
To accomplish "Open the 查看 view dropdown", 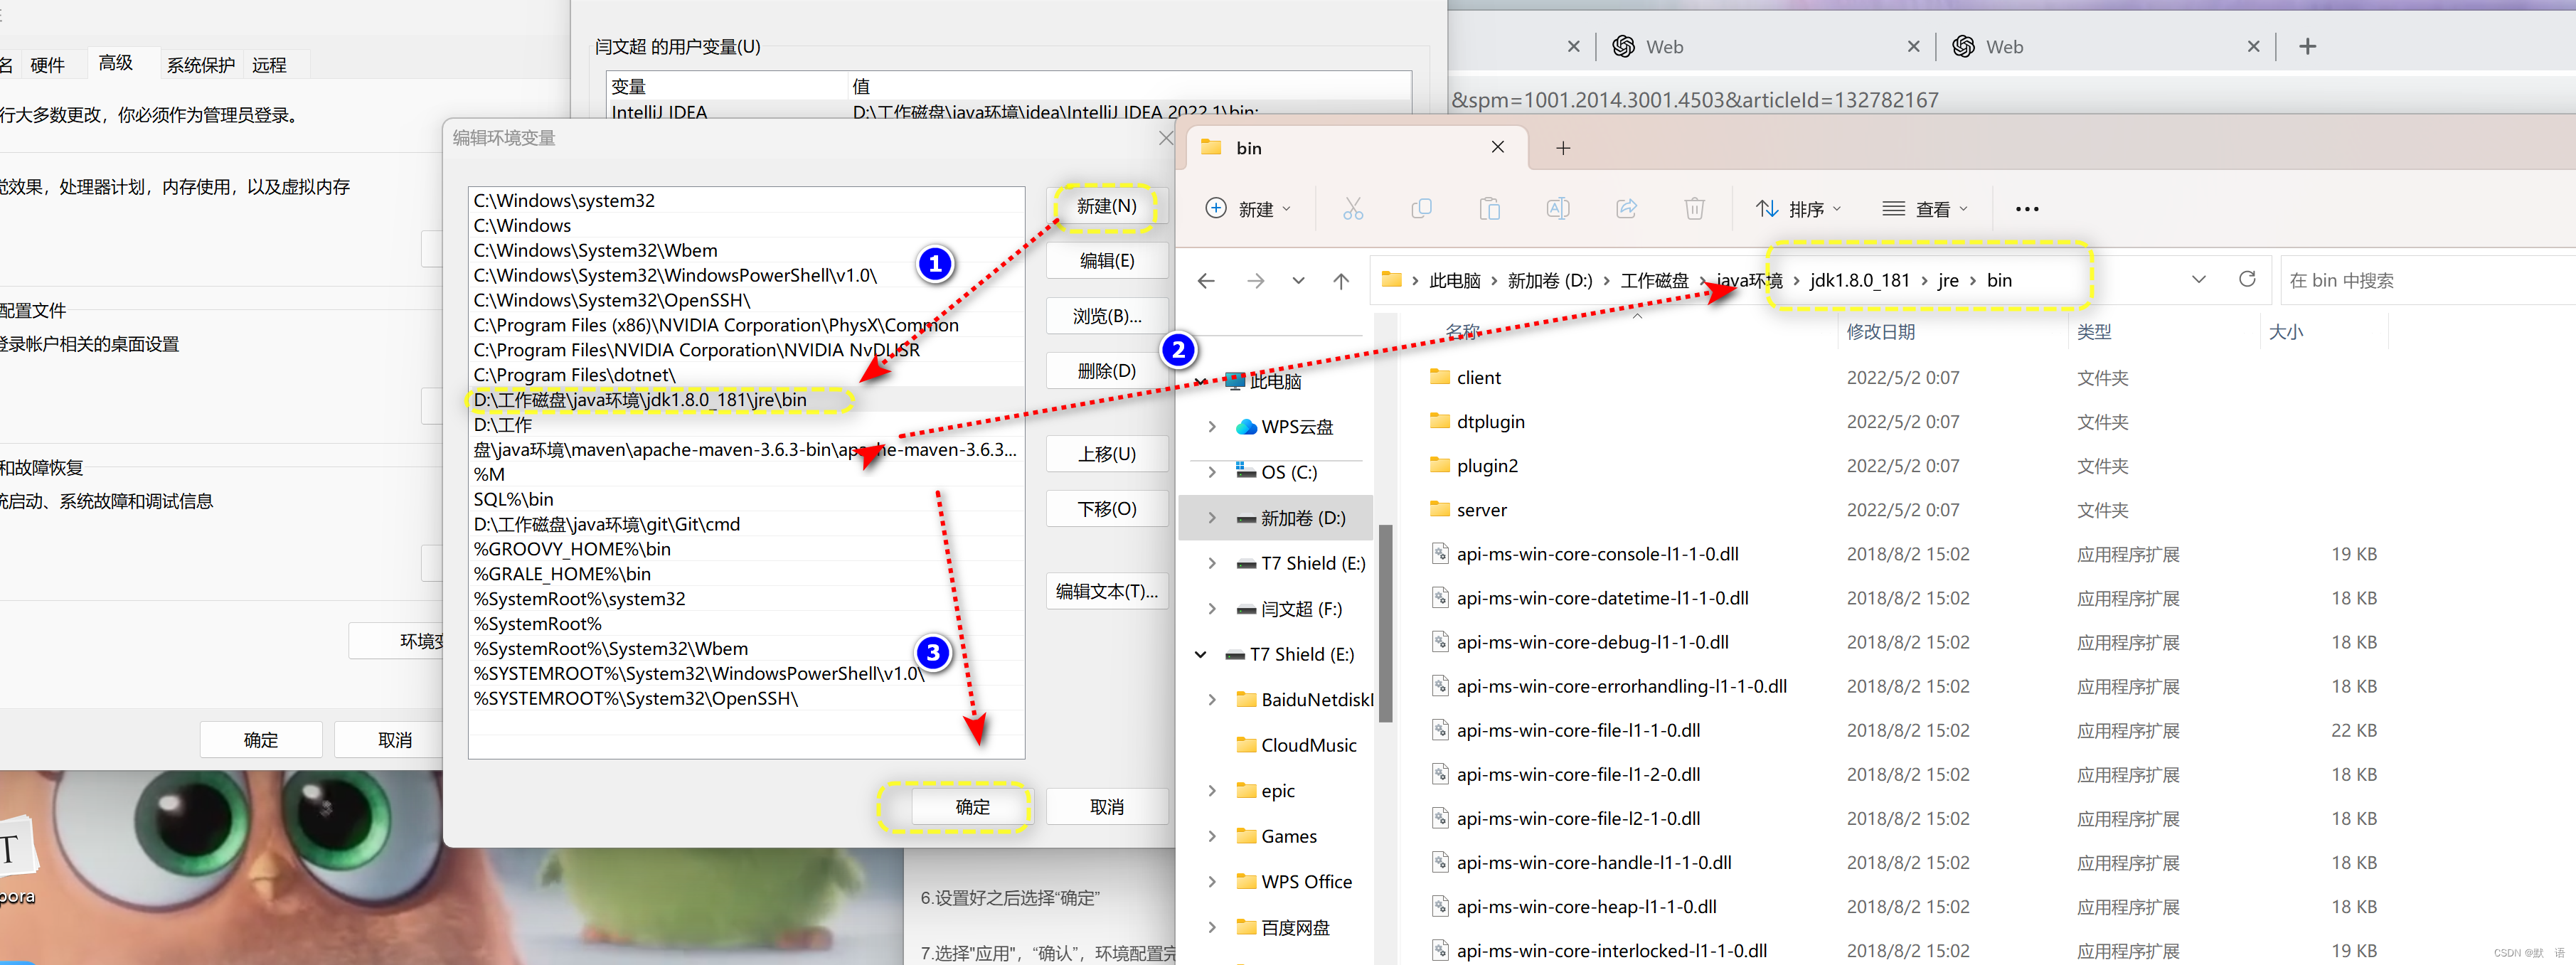I will point(1925,209).
